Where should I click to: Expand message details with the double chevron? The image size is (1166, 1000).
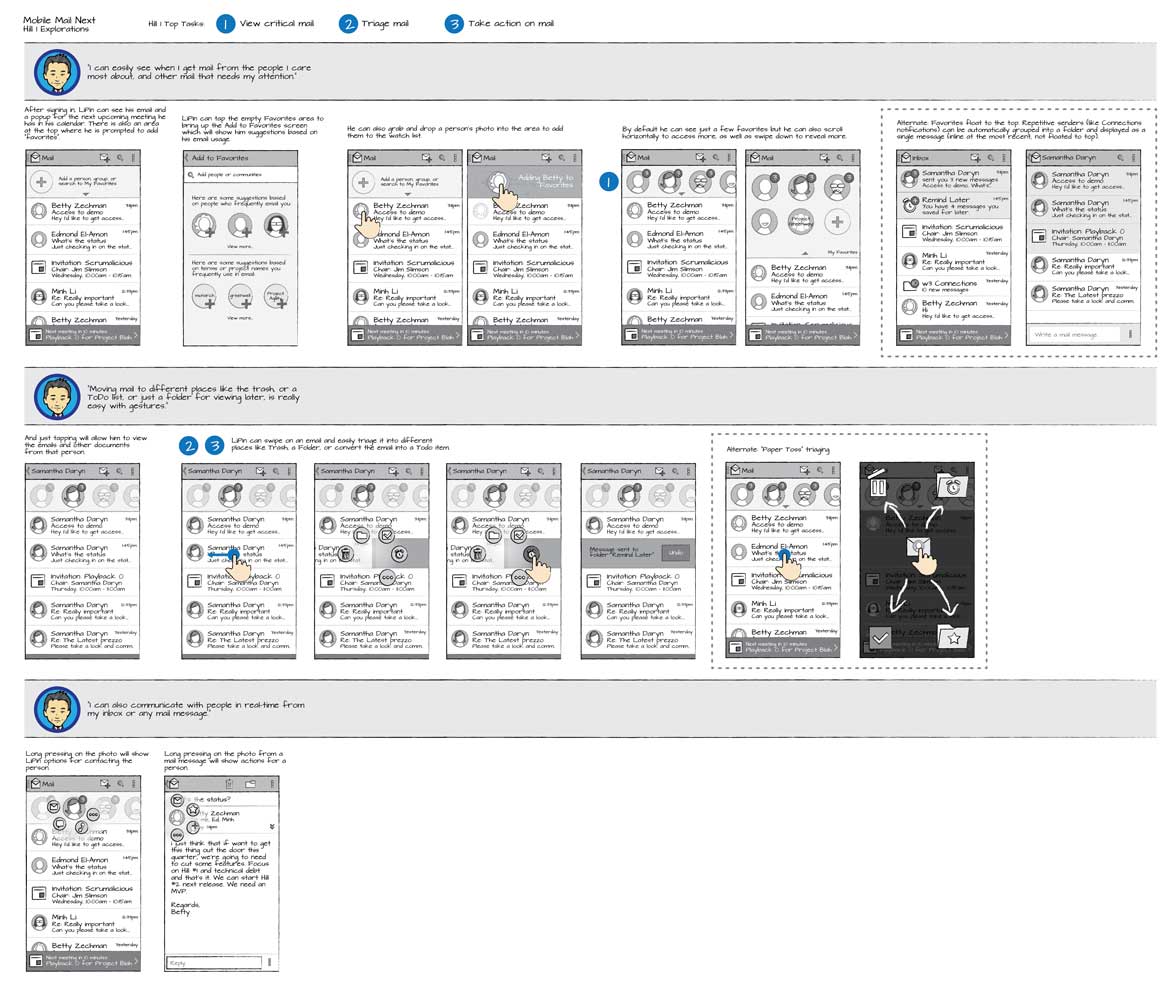[272, 827]
